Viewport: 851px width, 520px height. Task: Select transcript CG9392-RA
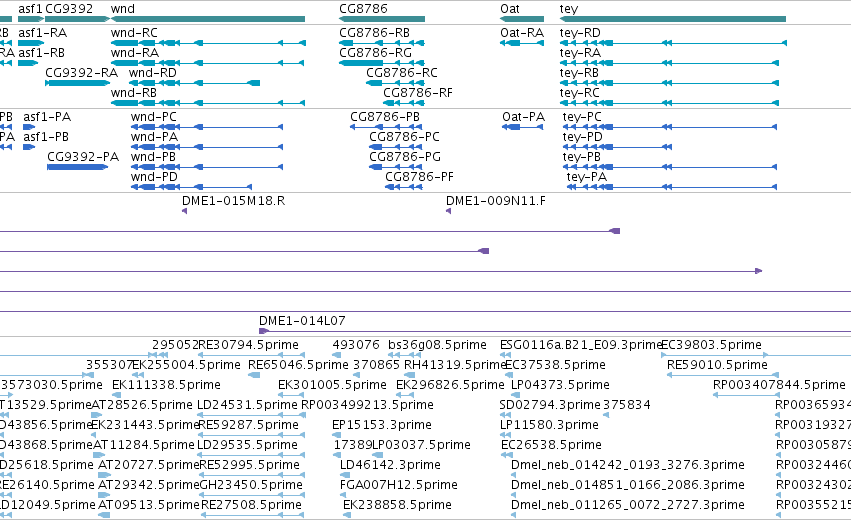click(x=81, y=73)
